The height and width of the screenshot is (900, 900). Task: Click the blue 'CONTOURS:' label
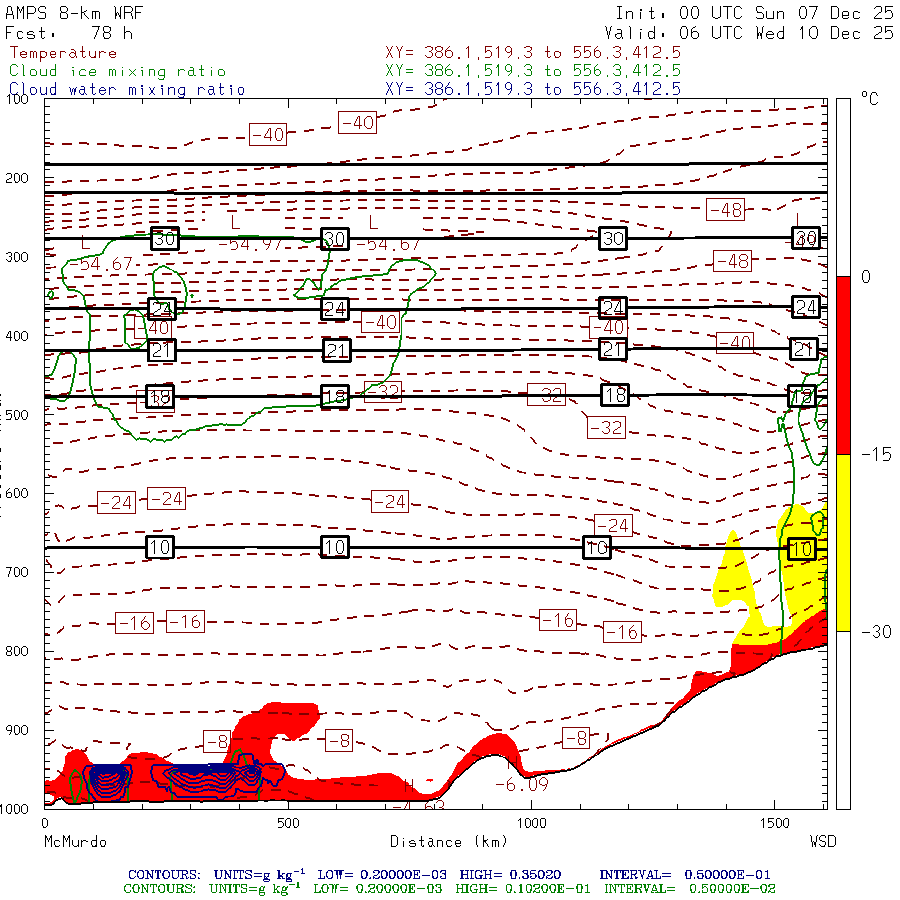[x=164, y=875]
